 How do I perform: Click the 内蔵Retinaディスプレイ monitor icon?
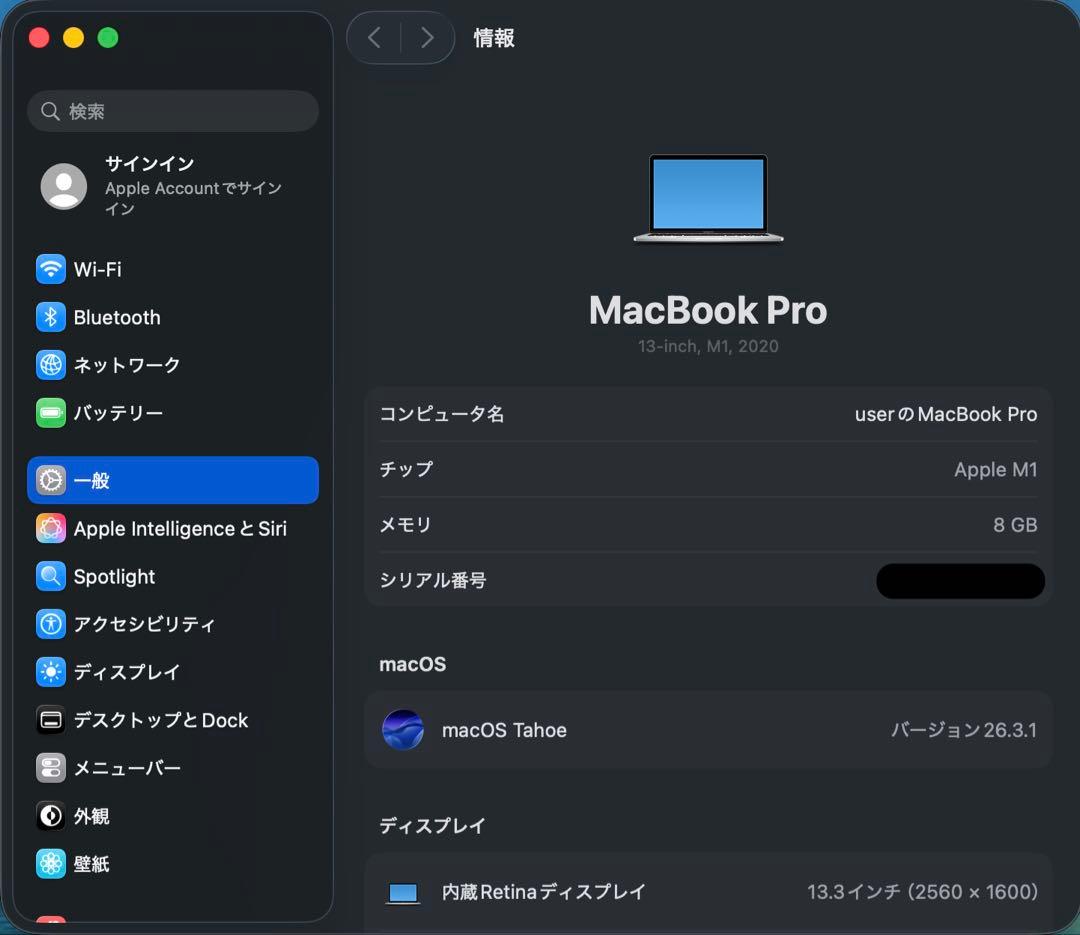tap(403, 892)
